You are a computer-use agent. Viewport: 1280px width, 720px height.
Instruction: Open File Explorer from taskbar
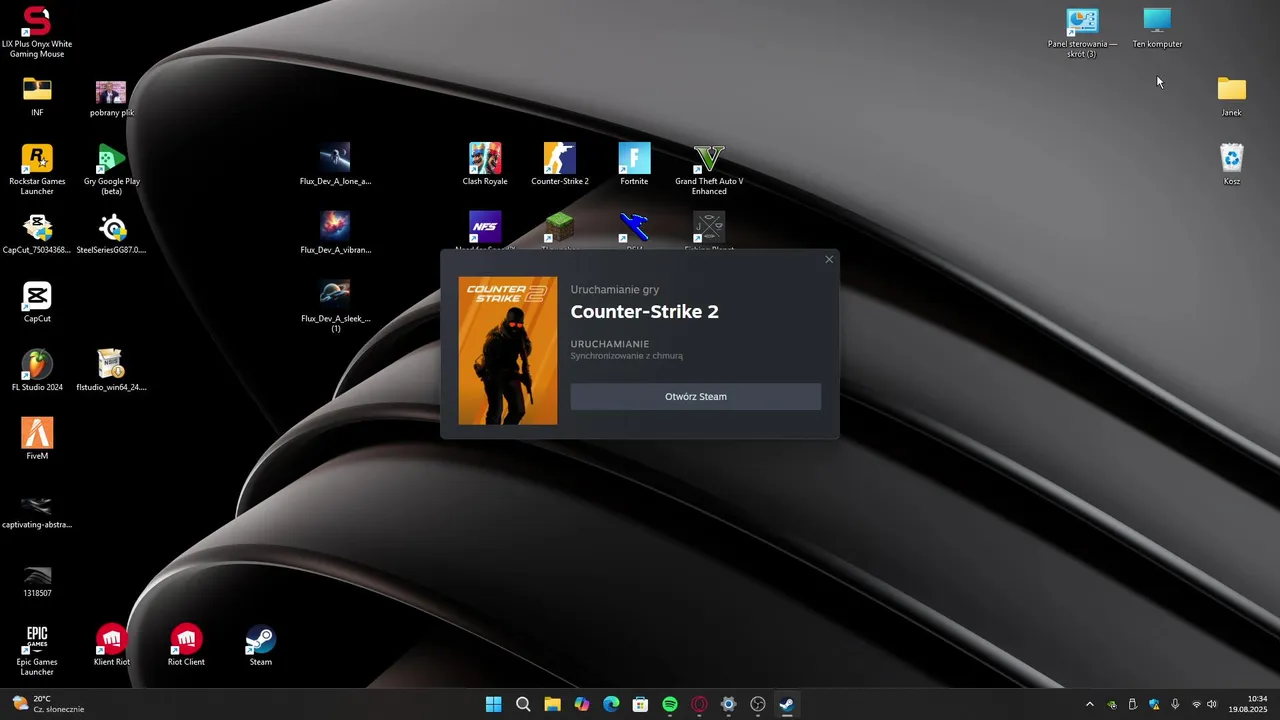pyautogui.click(x=552, y=704)
